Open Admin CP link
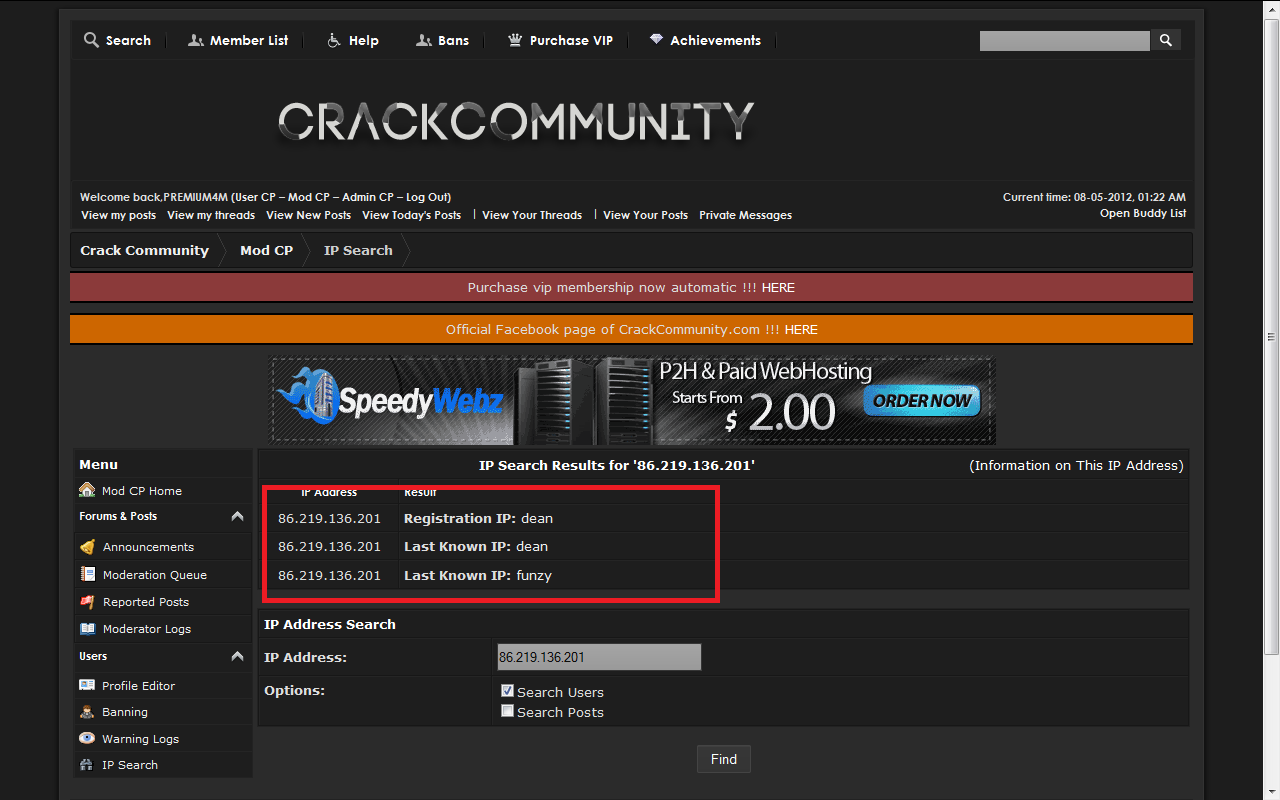The width and height of the screenshot is (1280, 800). pyautogui.click(x=368, y=197)
